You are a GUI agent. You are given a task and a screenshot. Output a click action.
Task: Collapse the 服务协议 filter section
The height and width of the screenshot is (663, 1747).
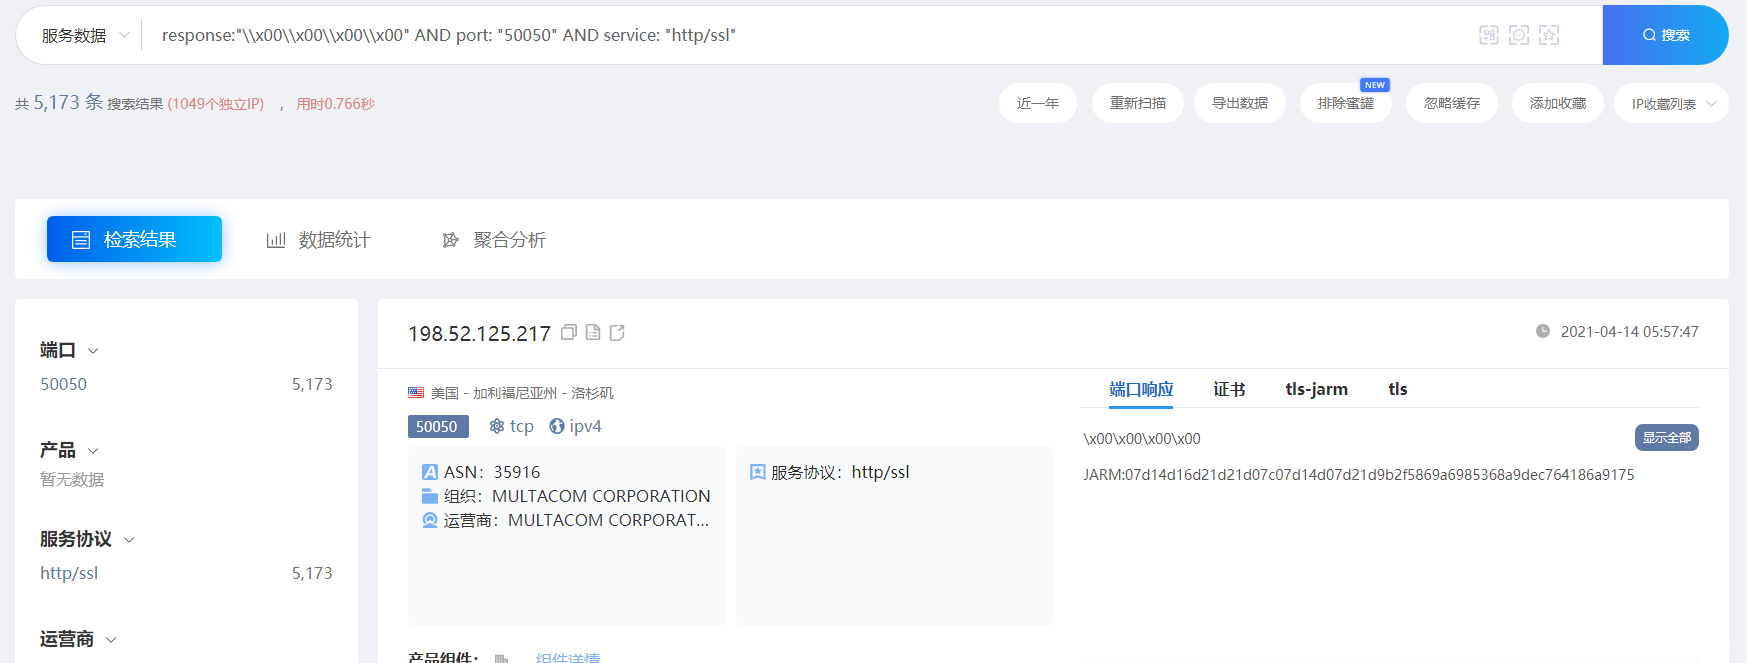pos(129,540)
